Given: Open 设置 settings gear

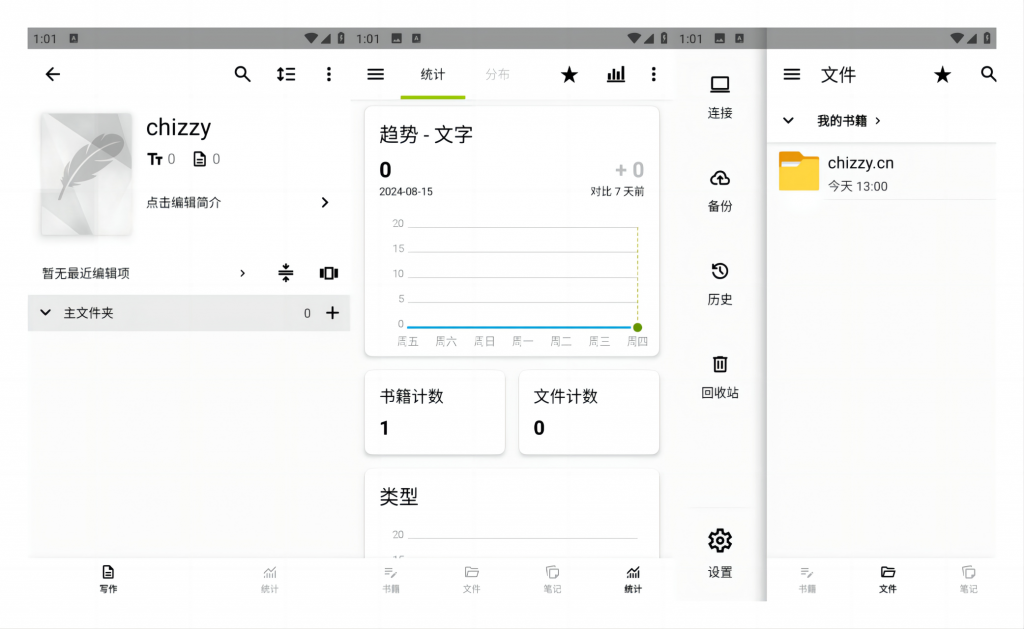Looking at the screenshot, I should [720, 553].
